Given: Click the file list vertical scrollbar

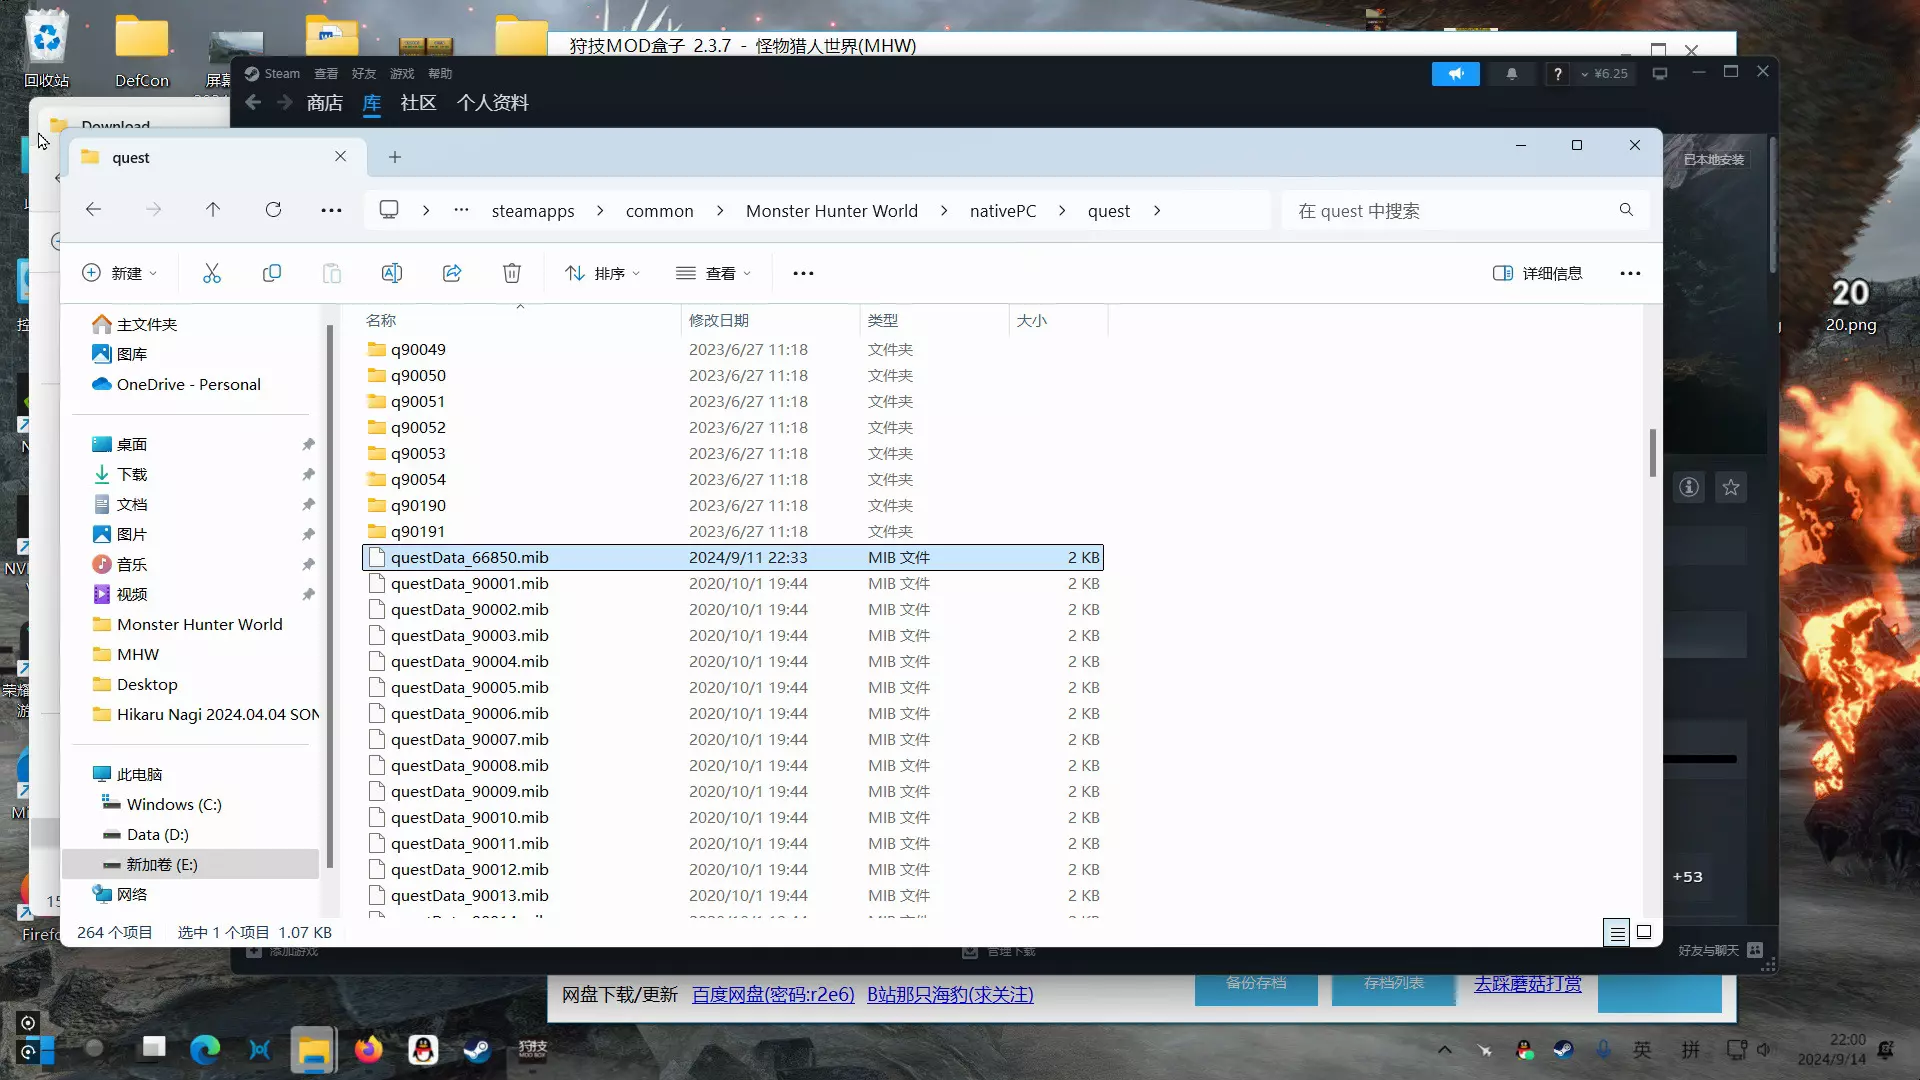Looking at the screenshot, I should click(1652, 453).
